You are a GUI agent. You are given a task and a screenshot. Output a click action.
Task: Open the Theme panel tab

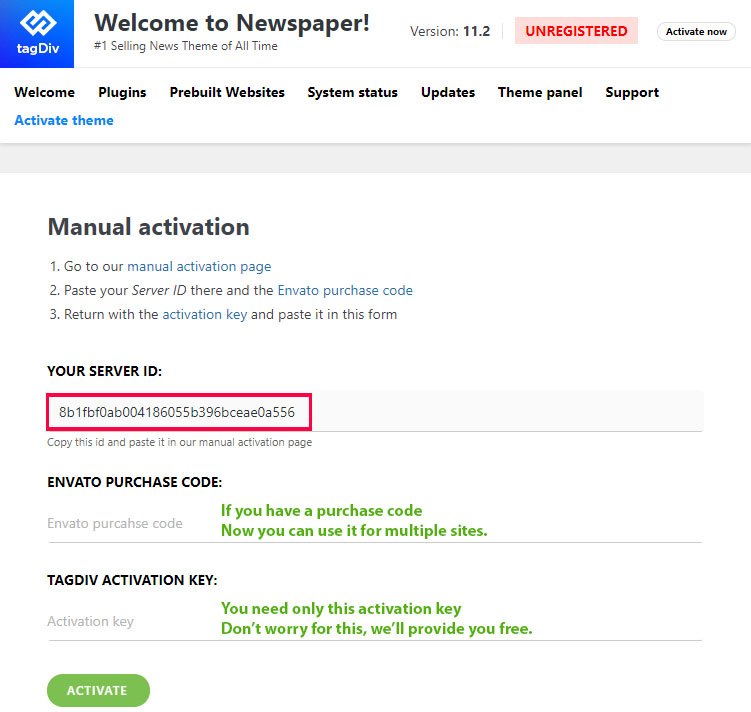[540, 92]
